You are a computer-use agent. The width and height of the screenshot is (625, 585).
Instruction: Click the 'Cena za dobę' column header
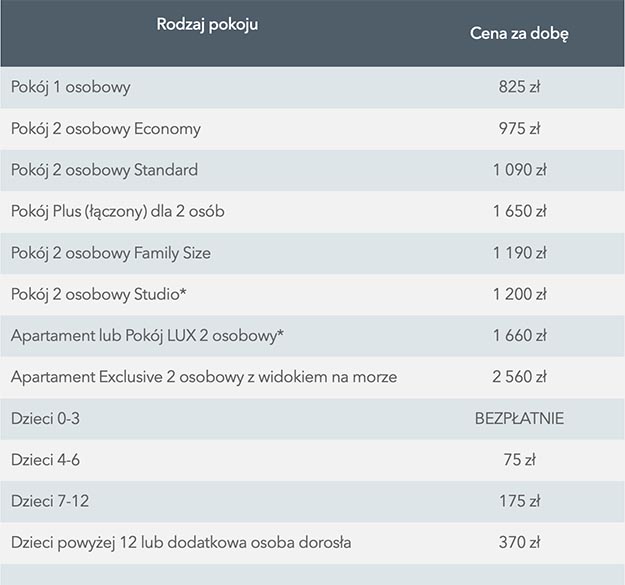click(x=519, y=33)
